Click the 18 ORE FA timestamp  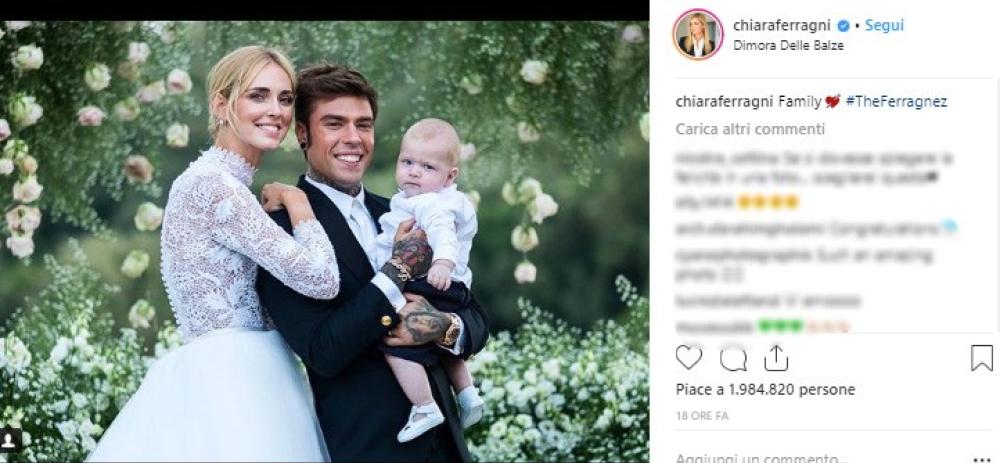tap(702, 416)
